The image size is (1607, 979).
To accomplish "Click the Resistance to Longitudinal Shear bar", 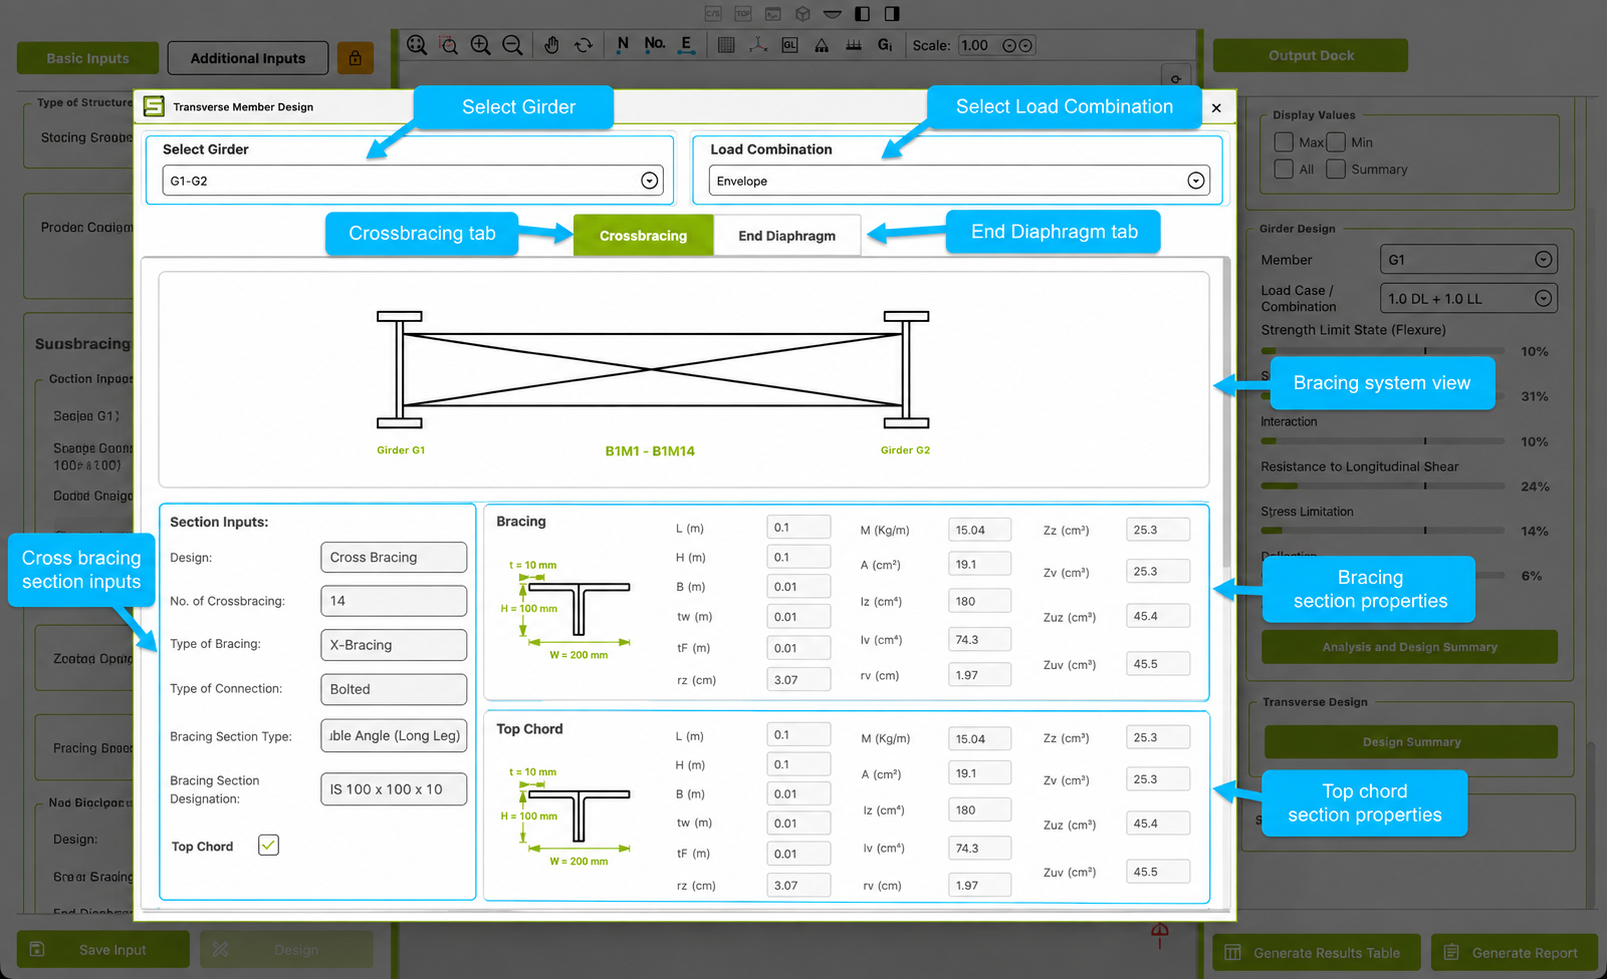I will coord(1382,486).
